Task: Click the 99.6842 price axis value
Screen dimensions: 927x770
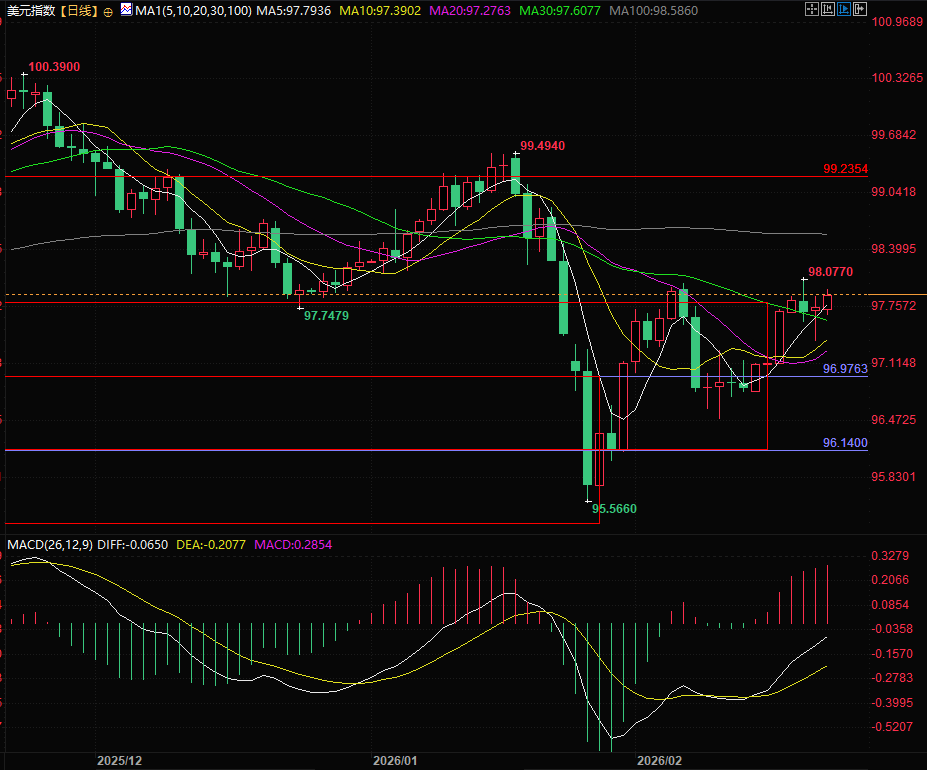Action: [894, 135]
